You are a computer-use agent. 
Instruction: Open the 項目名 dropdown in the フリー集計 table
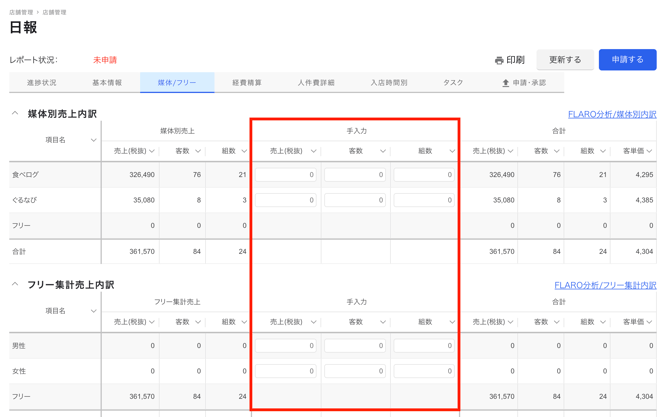click(x=94, y=311)
